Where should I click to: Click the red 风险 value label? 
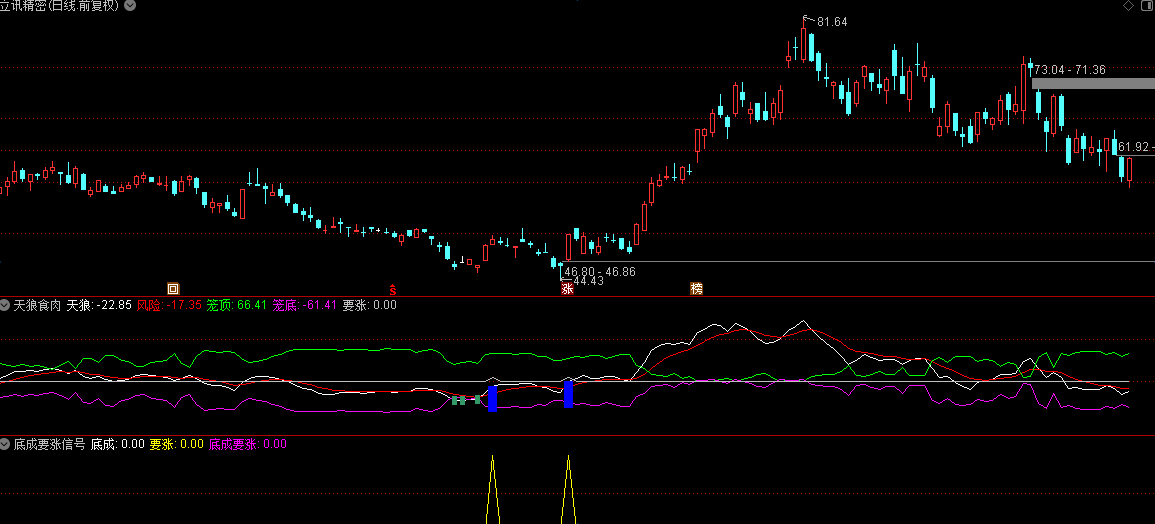pos(169,304)
